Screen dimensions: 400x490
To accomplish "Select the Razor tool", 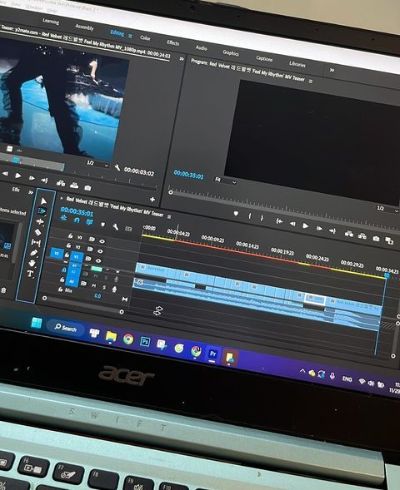I will [x=38, y=232].
